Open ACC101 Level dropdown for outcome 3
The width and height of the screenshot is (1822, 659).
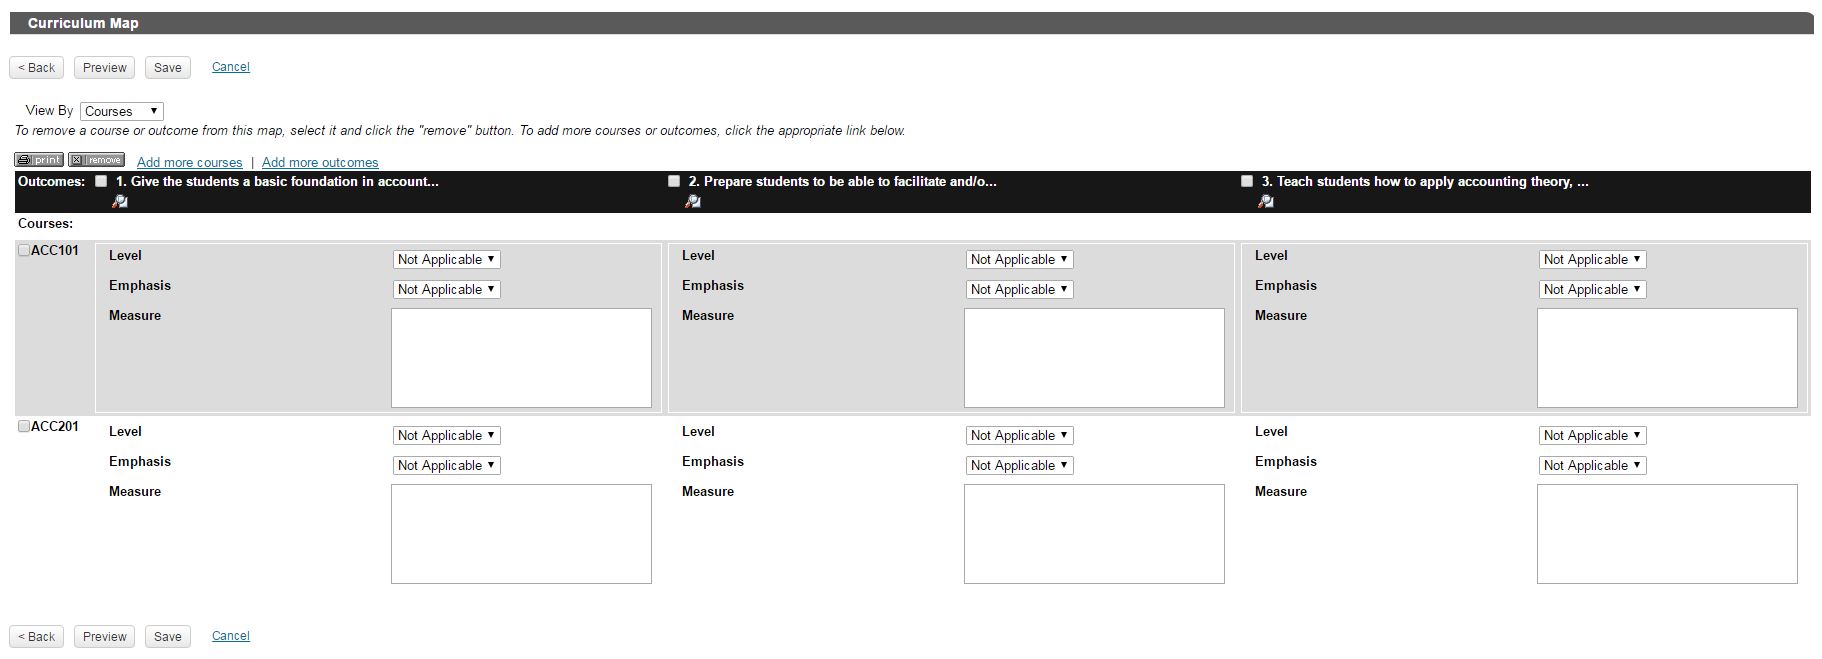1593,259
